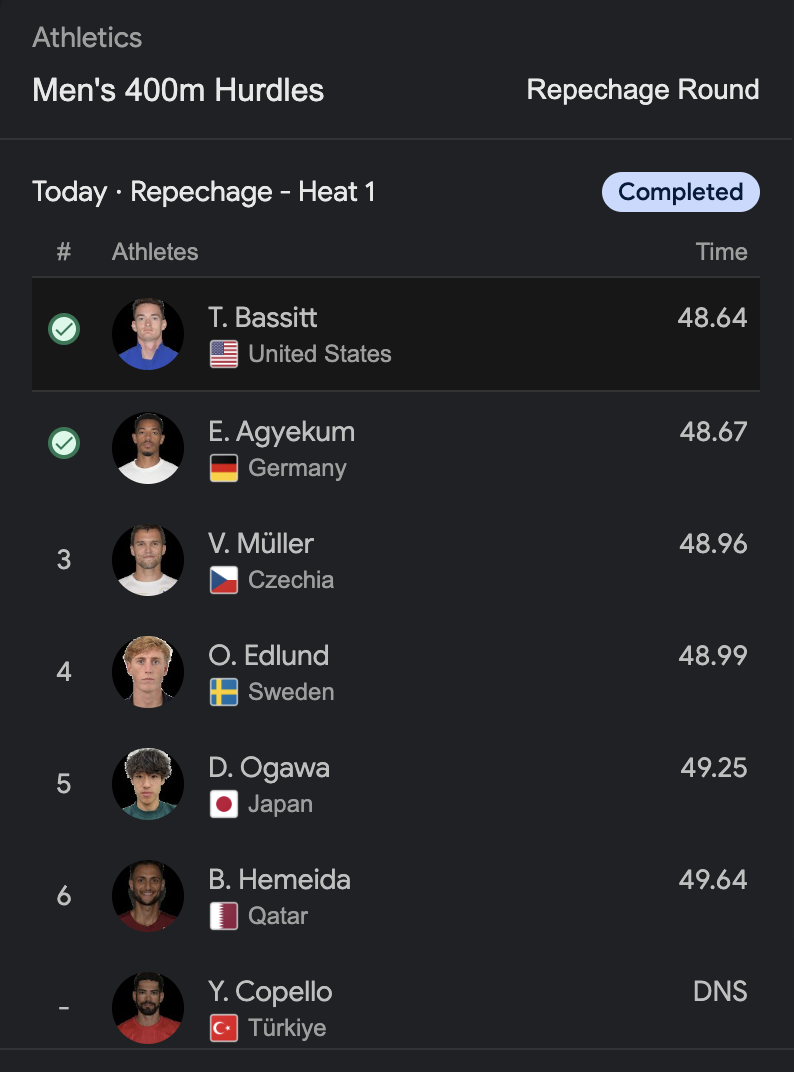The width and height of the screenshot is (794, 1072).
Task: Select the Completed status badge
Action: tap(680, 192)
